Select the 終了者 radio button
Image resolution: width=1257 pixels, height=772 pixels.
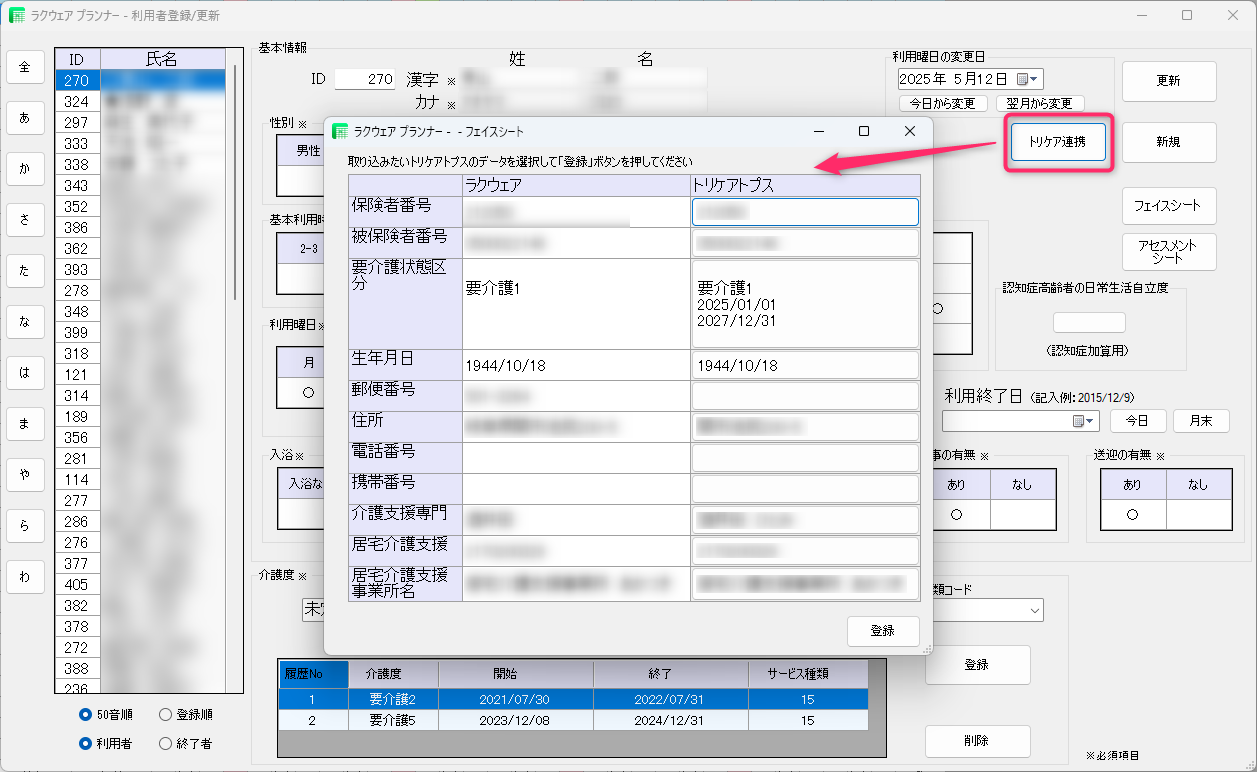tap(166, 743)
